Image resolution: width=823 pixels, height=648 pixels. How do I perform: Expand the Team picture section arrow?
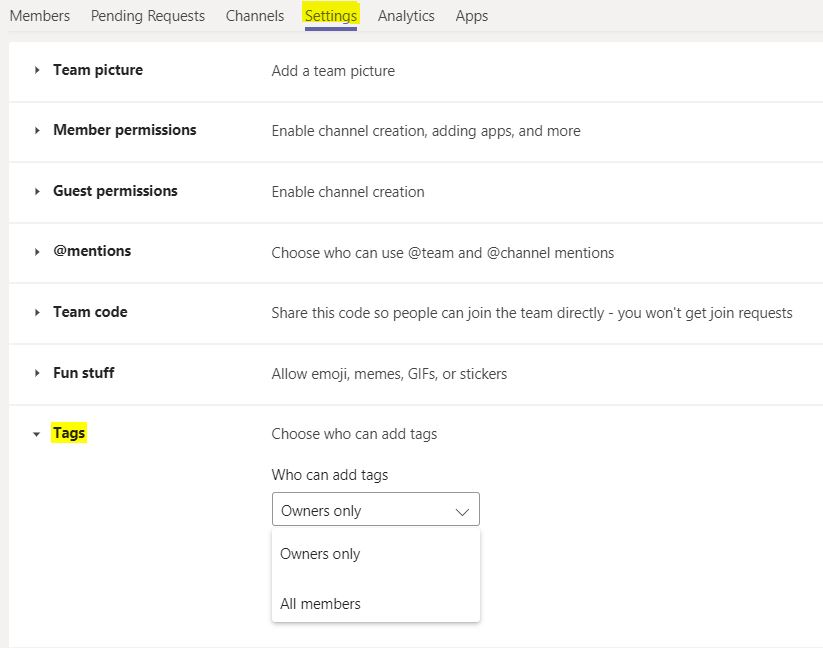pos(37,71)
